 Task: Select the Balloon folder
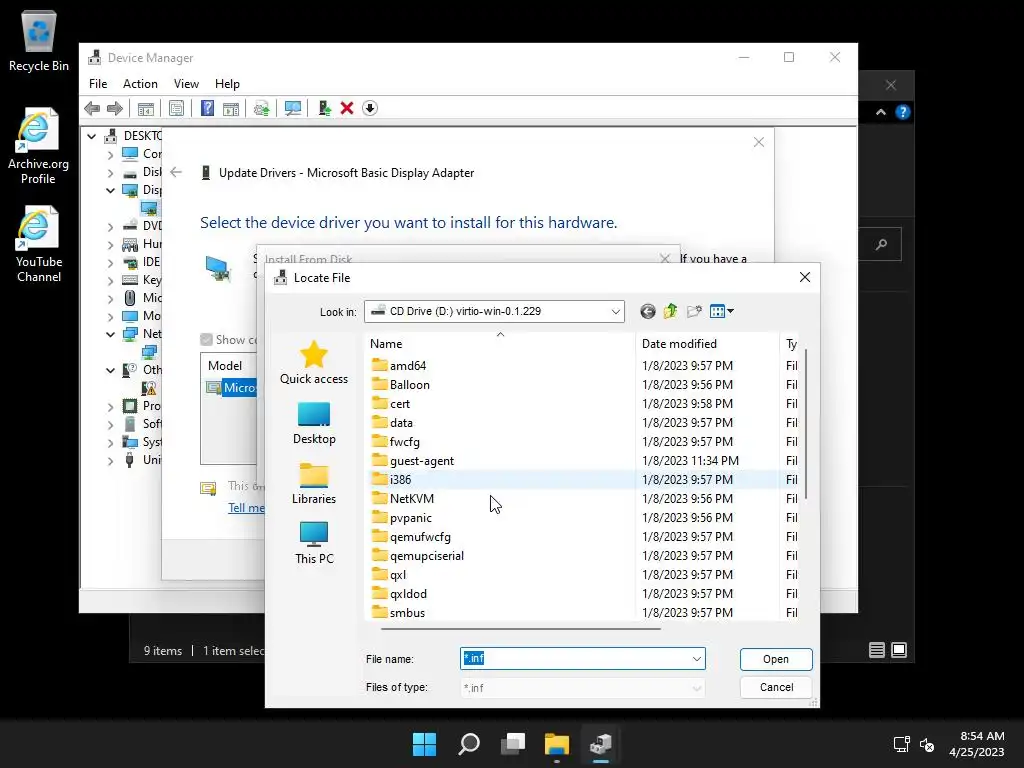(x=409, y=385)
